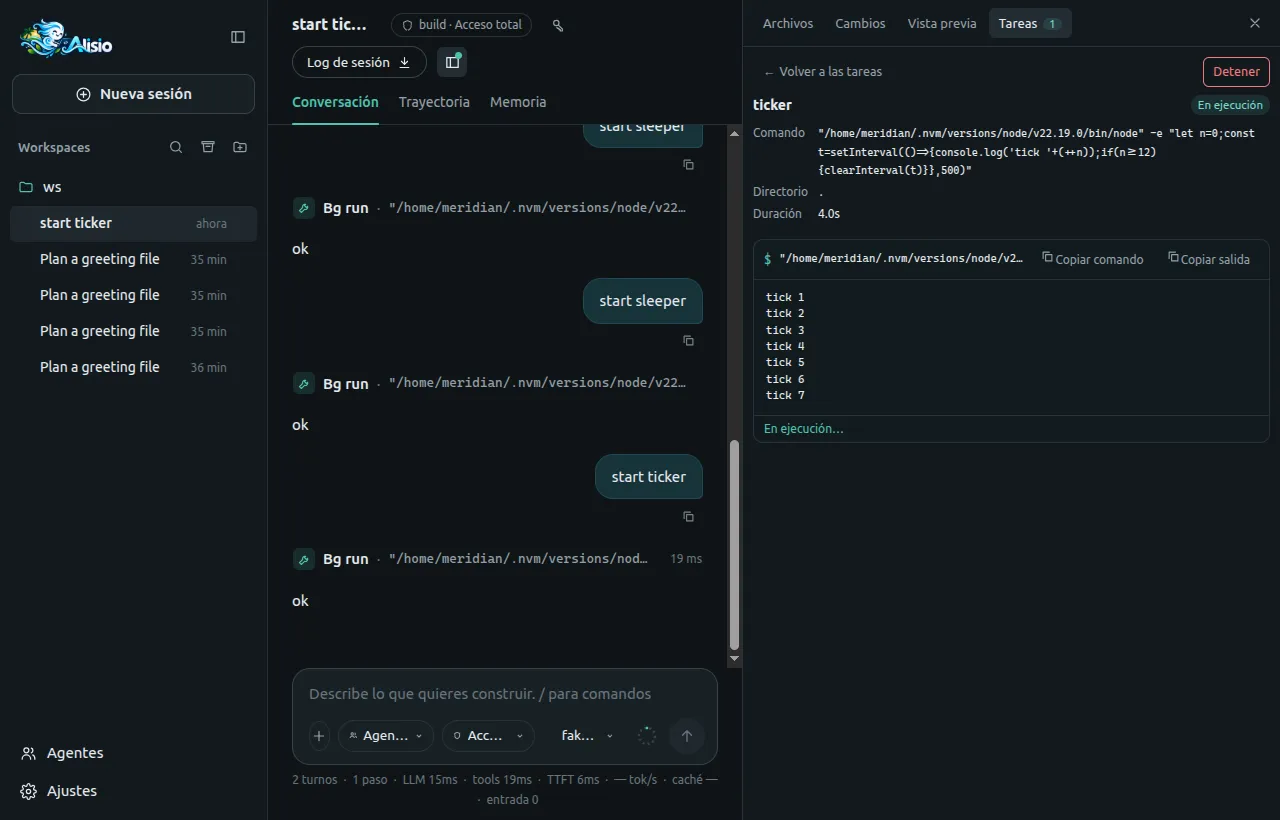Focus the 'Describe lo que quieres construir' input
Image resolution: width=1280 pixels, height=820 pixels.
[504, 694]
